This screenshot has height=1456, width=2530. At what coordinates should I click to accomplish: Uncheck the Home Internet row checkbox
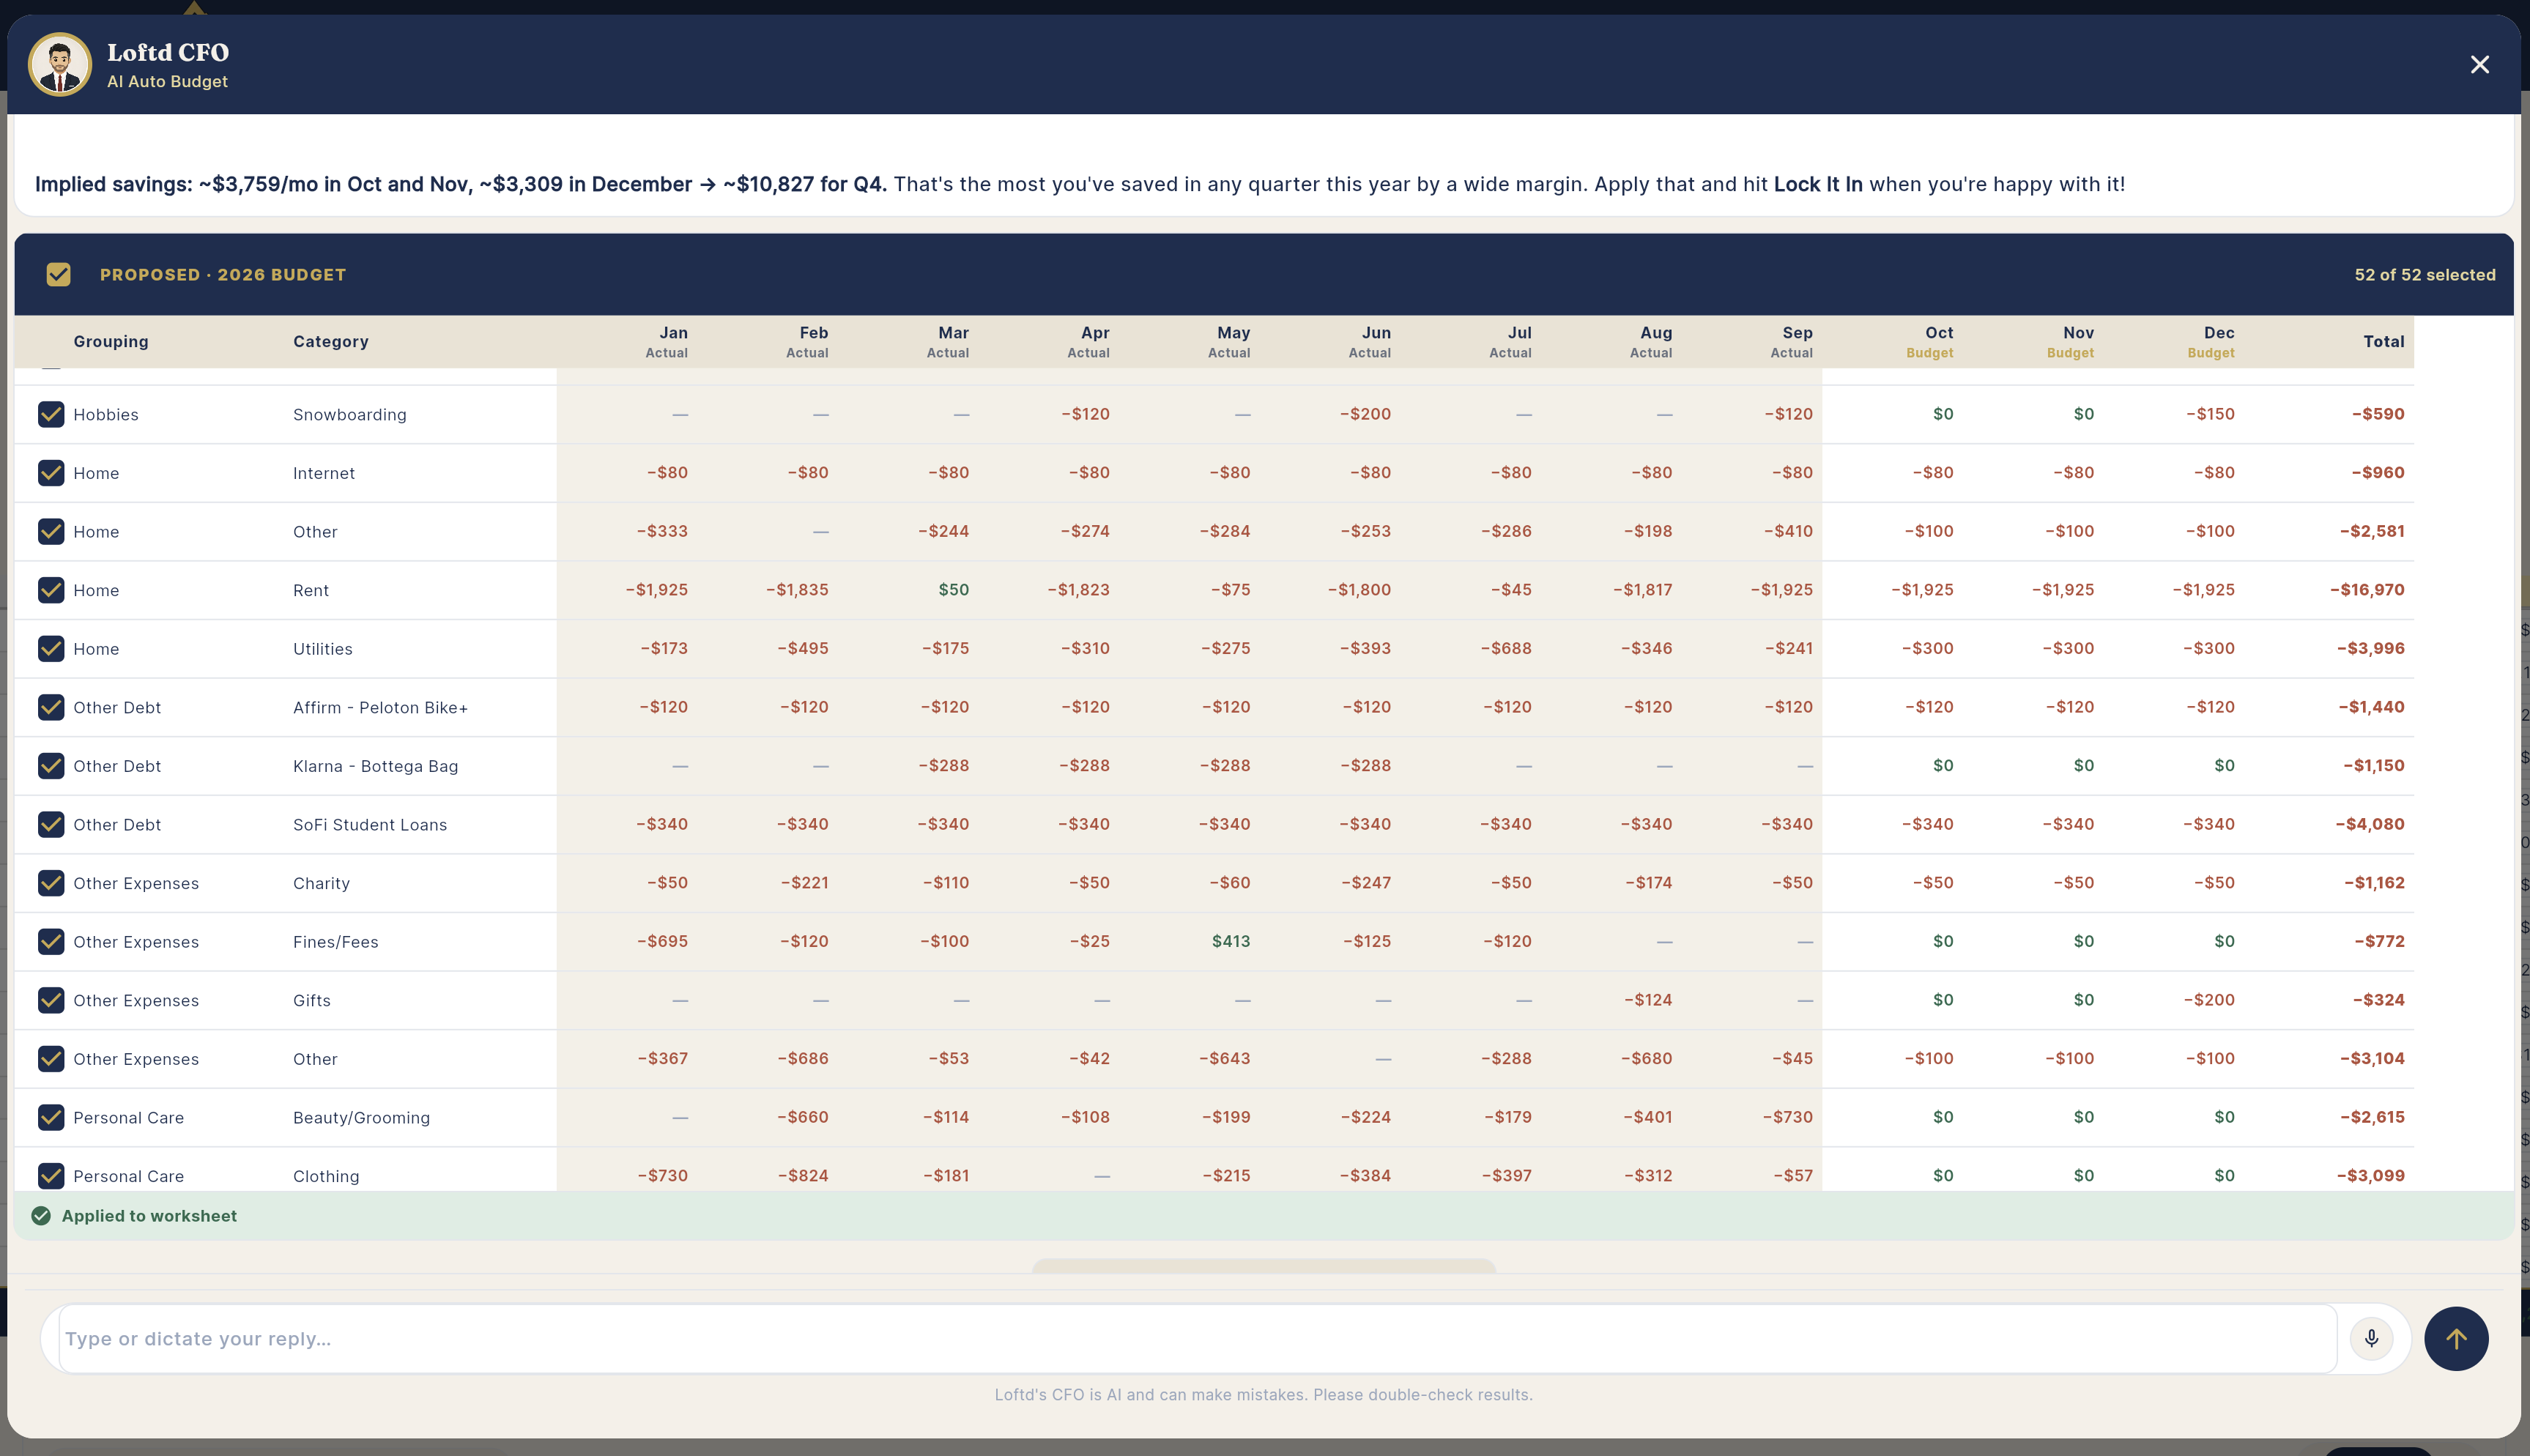(51, 473)
